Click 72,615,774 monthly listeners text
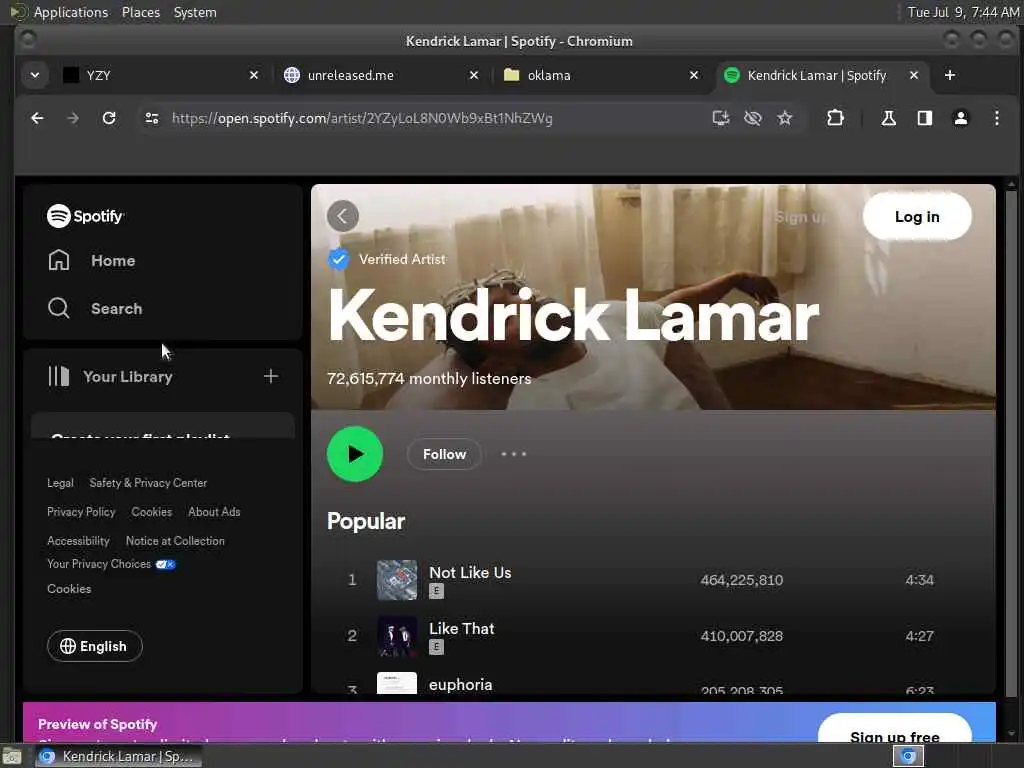 coord(429,379)
